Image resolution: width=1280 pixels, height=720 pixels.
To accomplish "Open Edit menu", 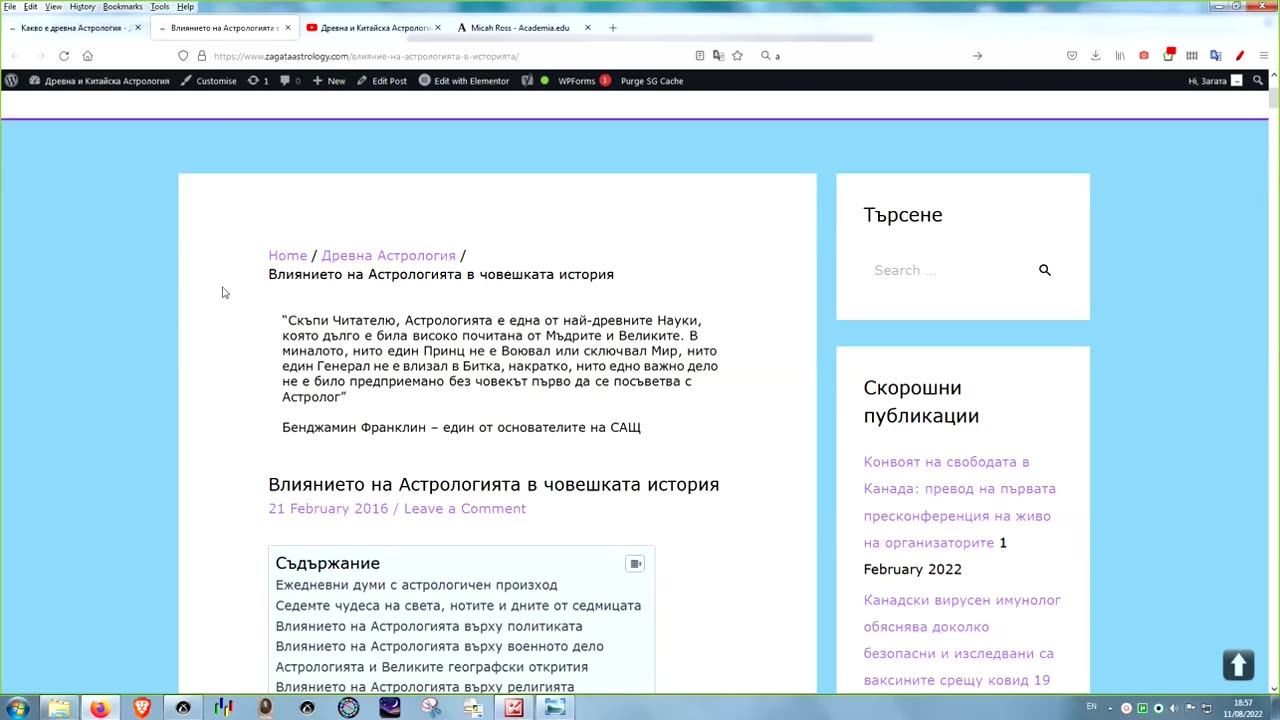I will [x=31, y=7].
